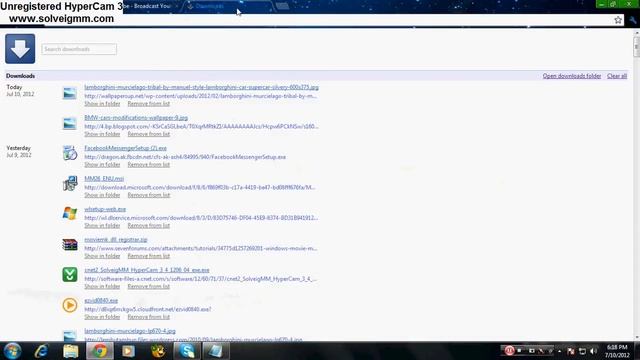Screen dimensions: 640x360
Task: Open Windows Explorer folder on taskbar
Action: 70,351
